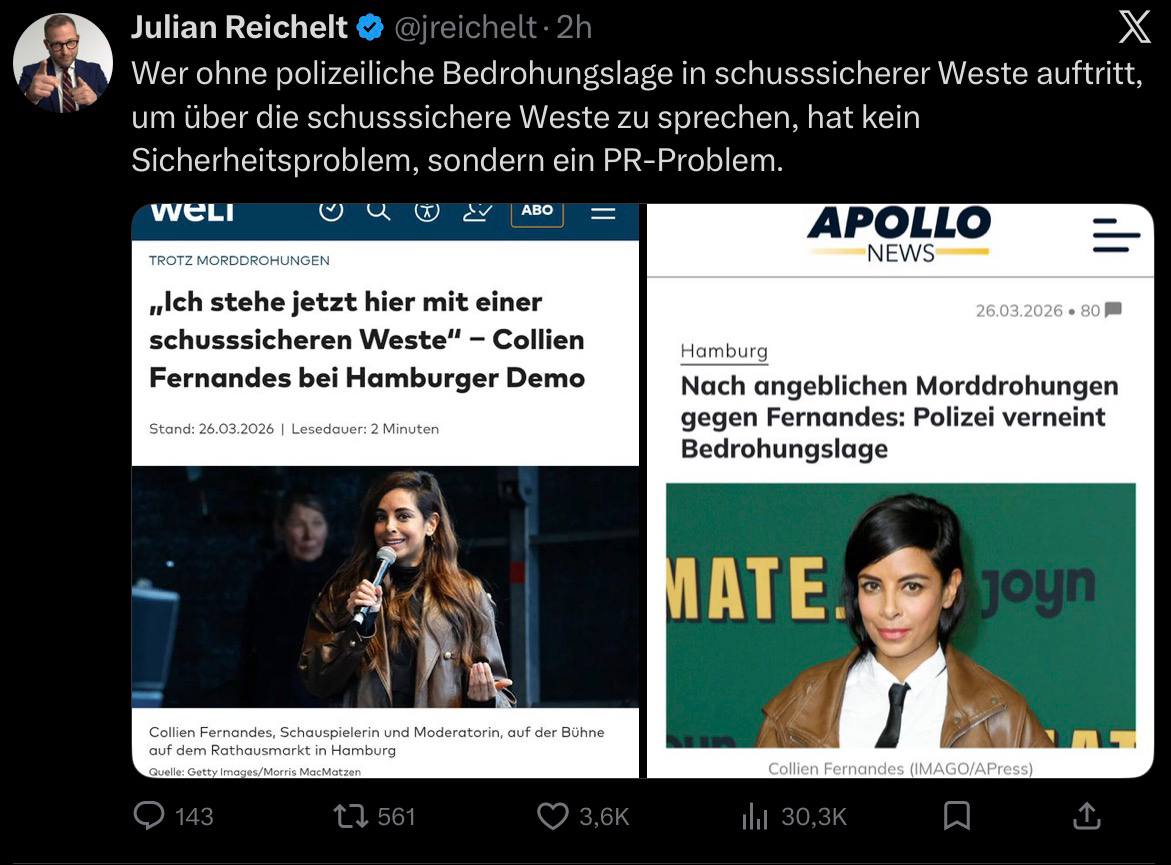Click the WELT ABO subscribe button
Viewport: 1171px width, 865px height.
(537, 210)
